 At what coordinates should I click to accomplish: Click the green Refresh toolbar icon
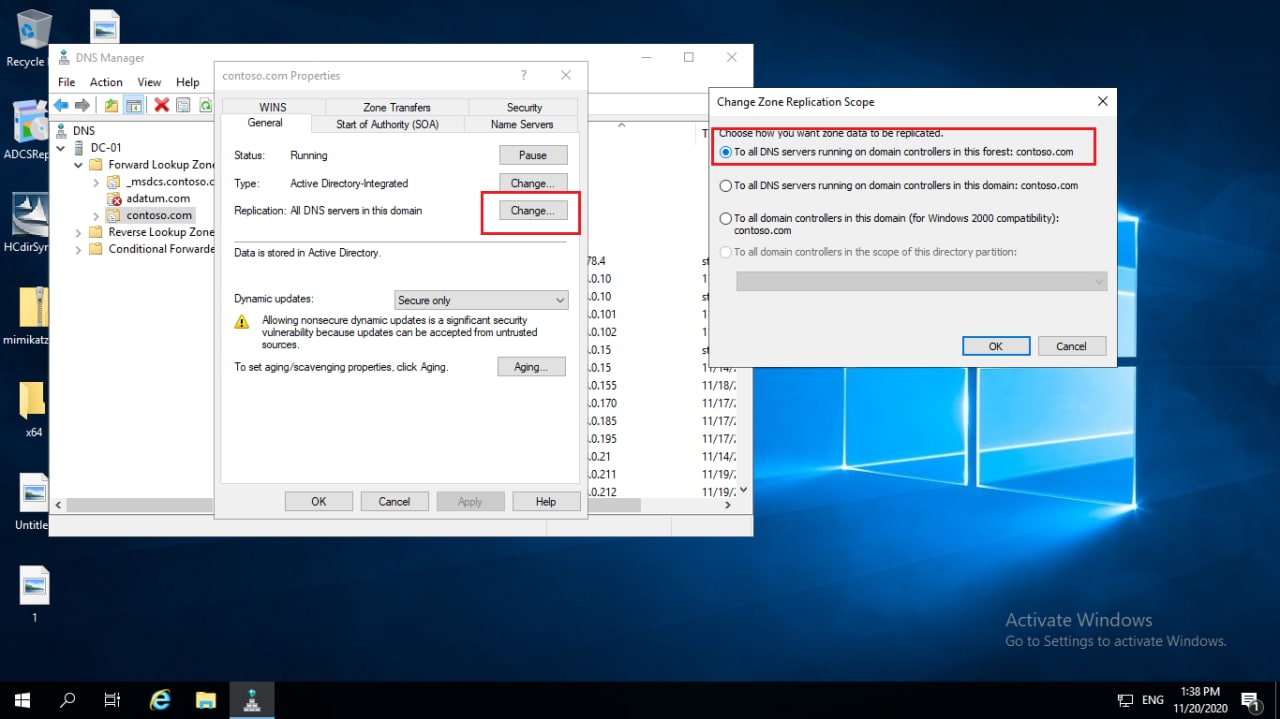[205, 105]
